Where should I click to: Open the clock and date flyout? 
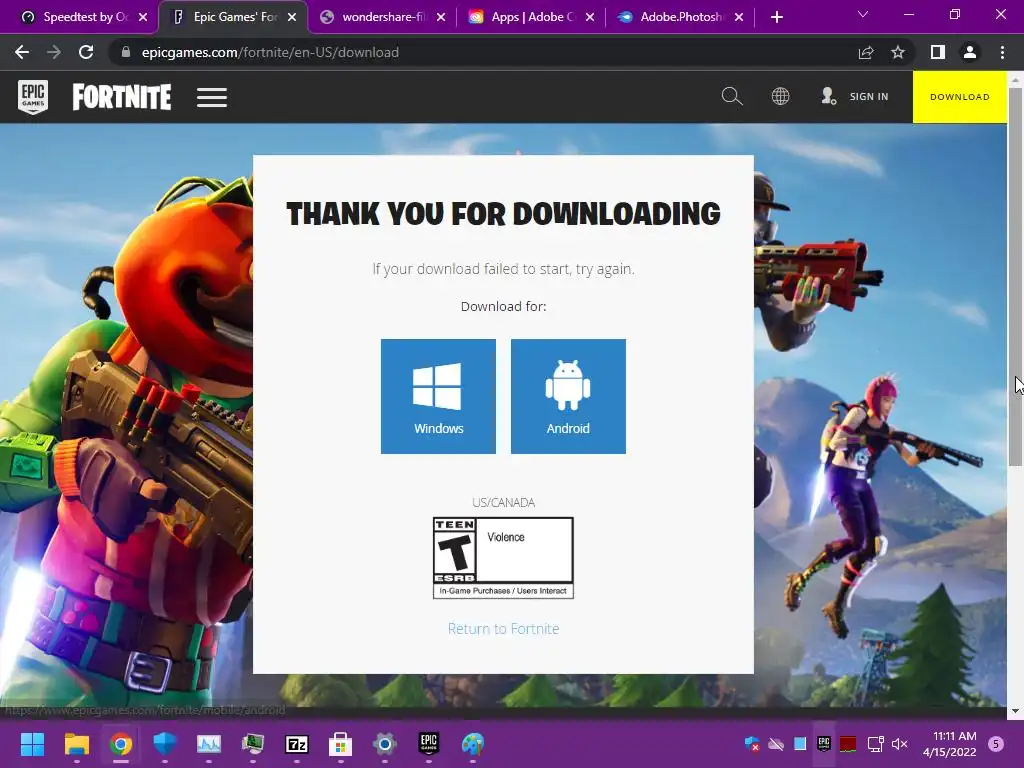coord(950,744)
